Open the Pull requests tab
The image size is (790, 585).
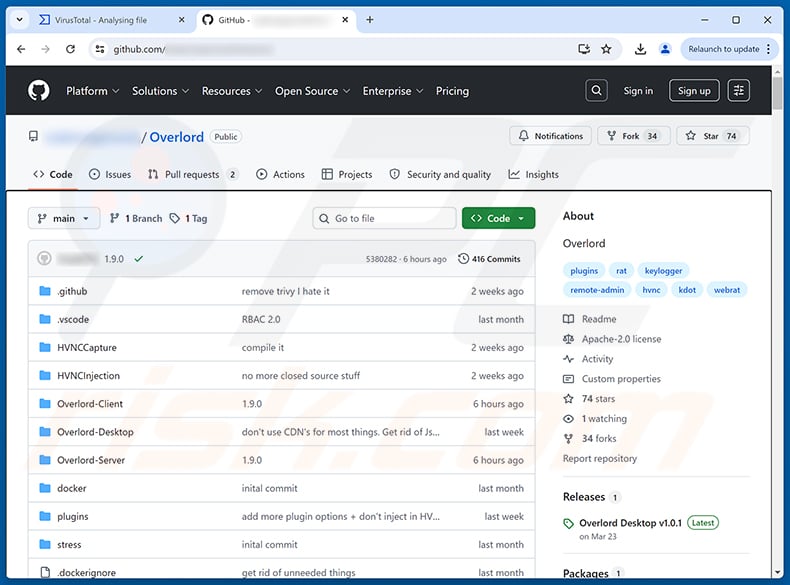(192, 174)
